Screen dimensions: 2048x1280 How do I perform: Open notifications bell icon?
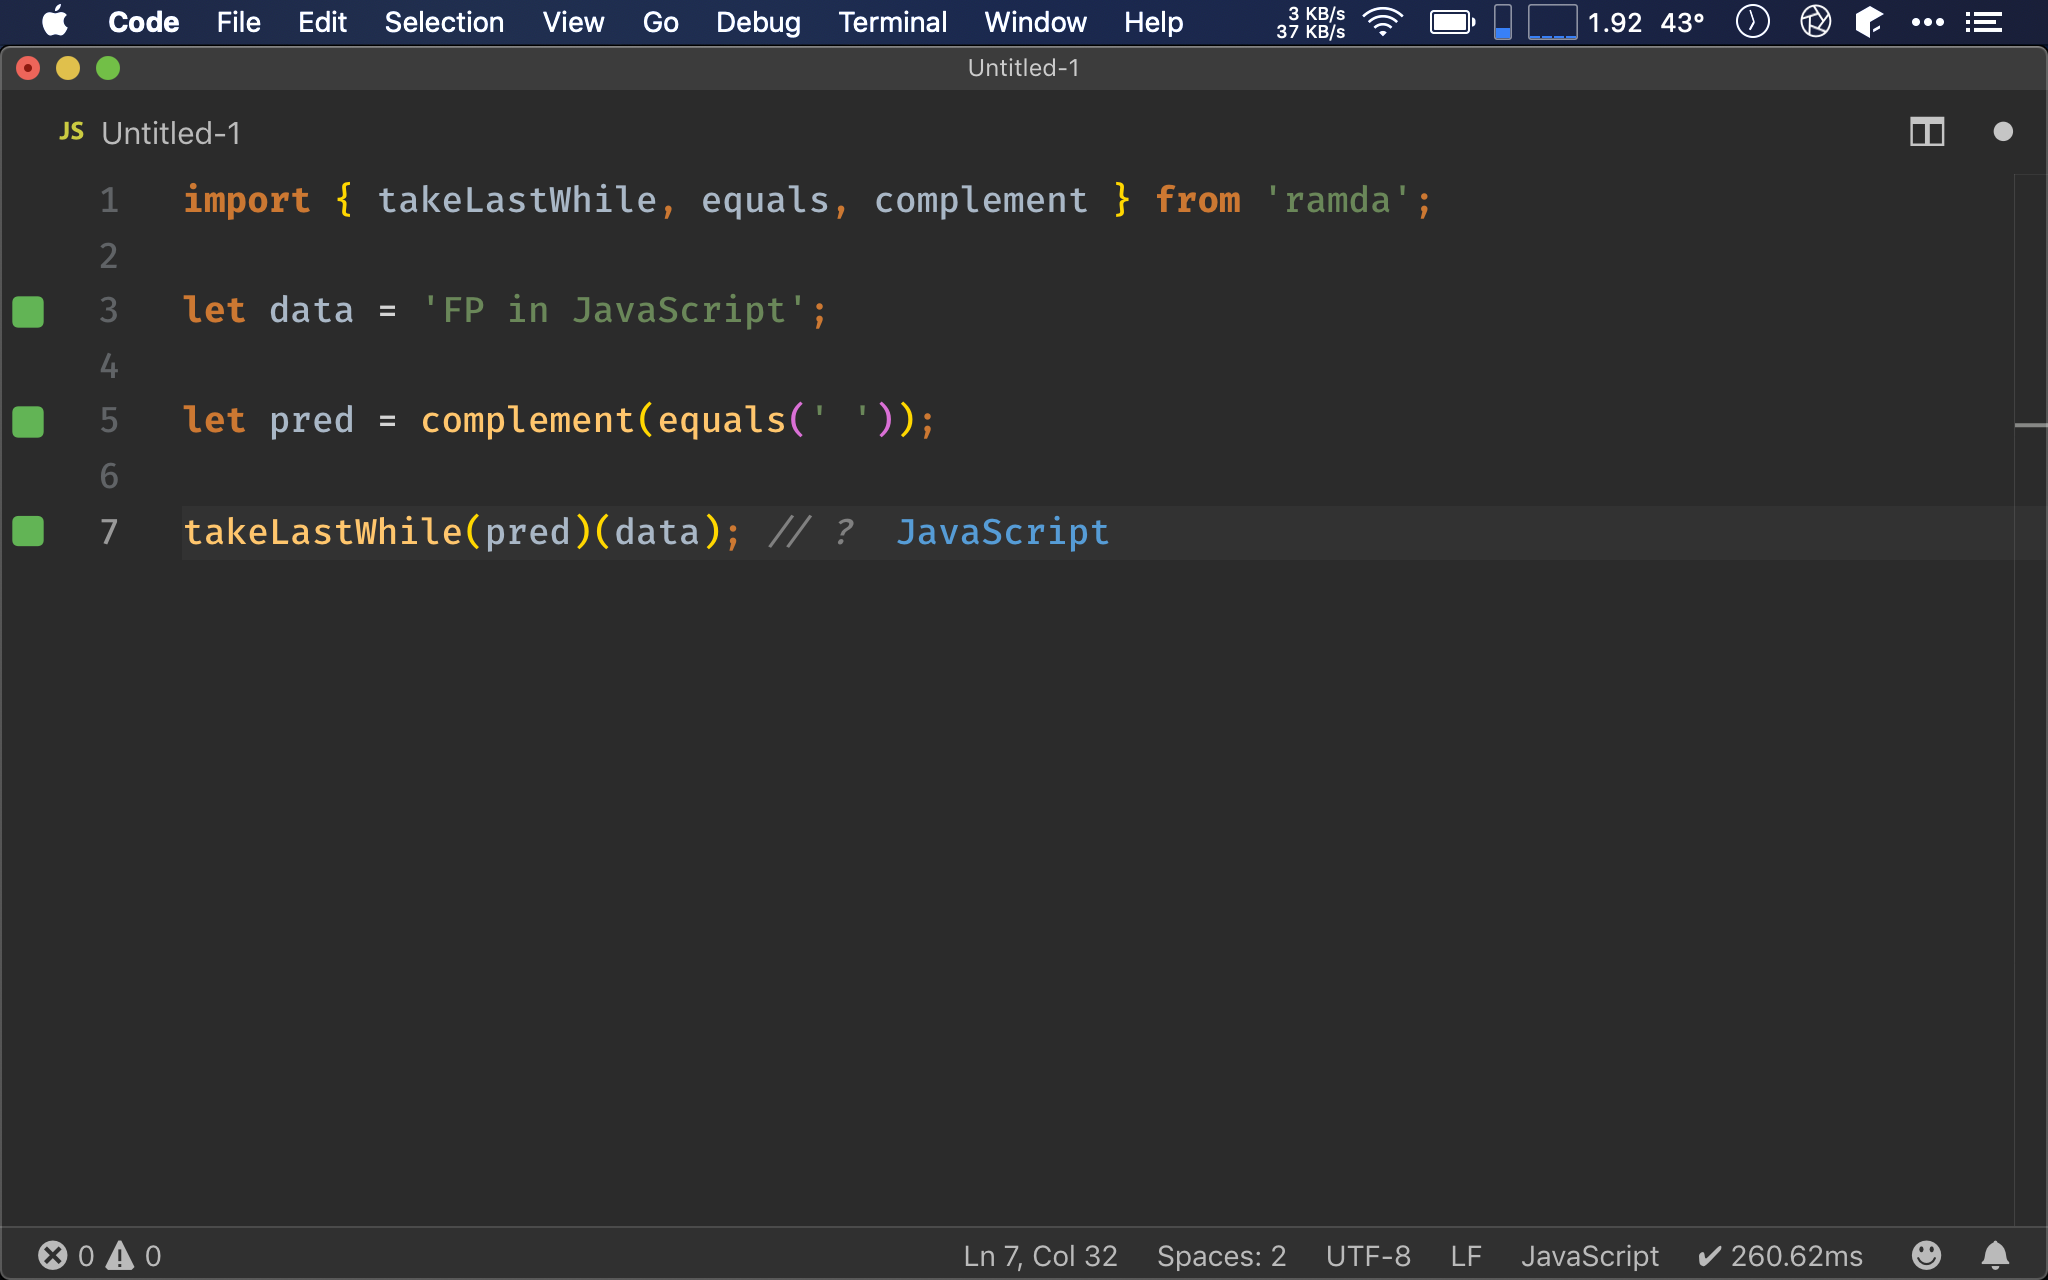1995,1255
